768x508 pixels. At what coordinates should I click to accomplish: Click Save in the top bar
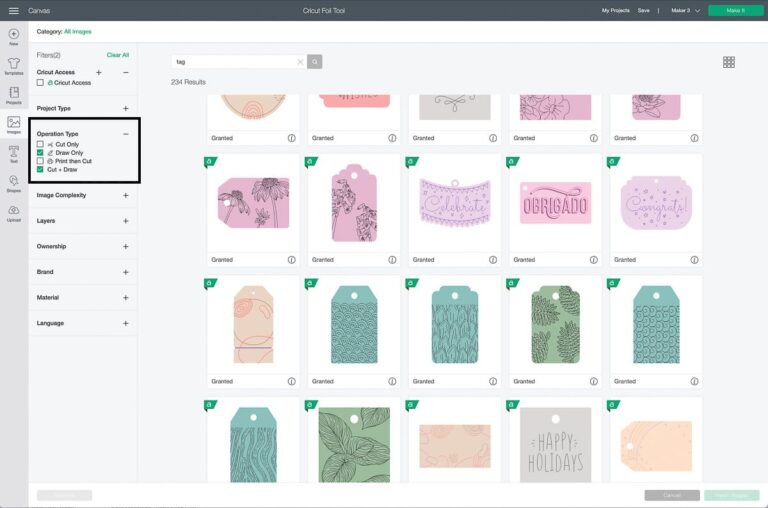[643, 10]
